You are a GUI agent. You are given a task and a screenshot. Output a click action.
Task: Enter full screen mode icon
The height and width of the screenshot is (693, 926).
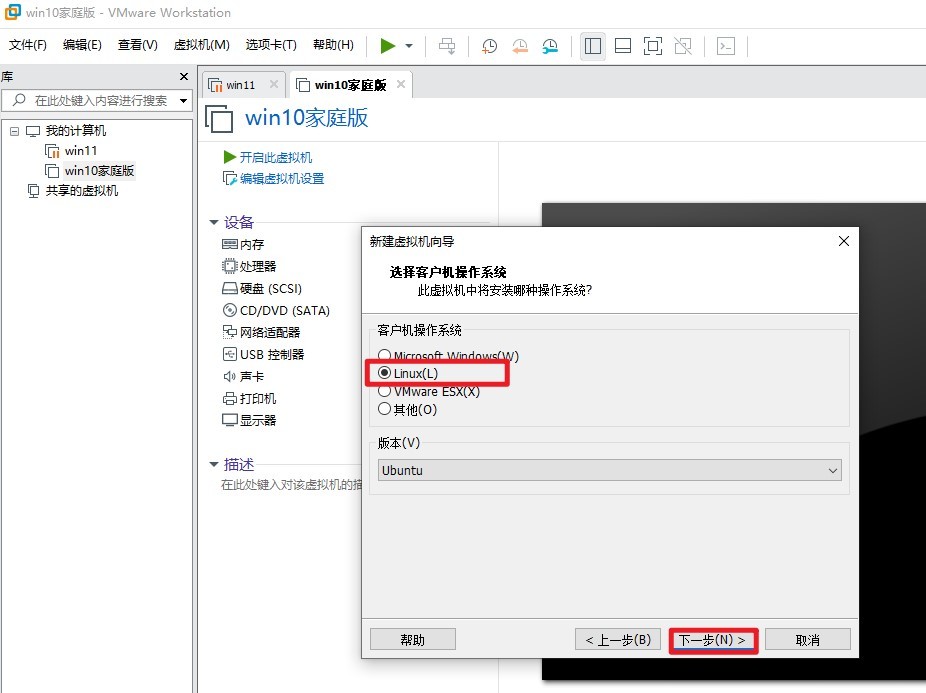click(x=653, y=45)
